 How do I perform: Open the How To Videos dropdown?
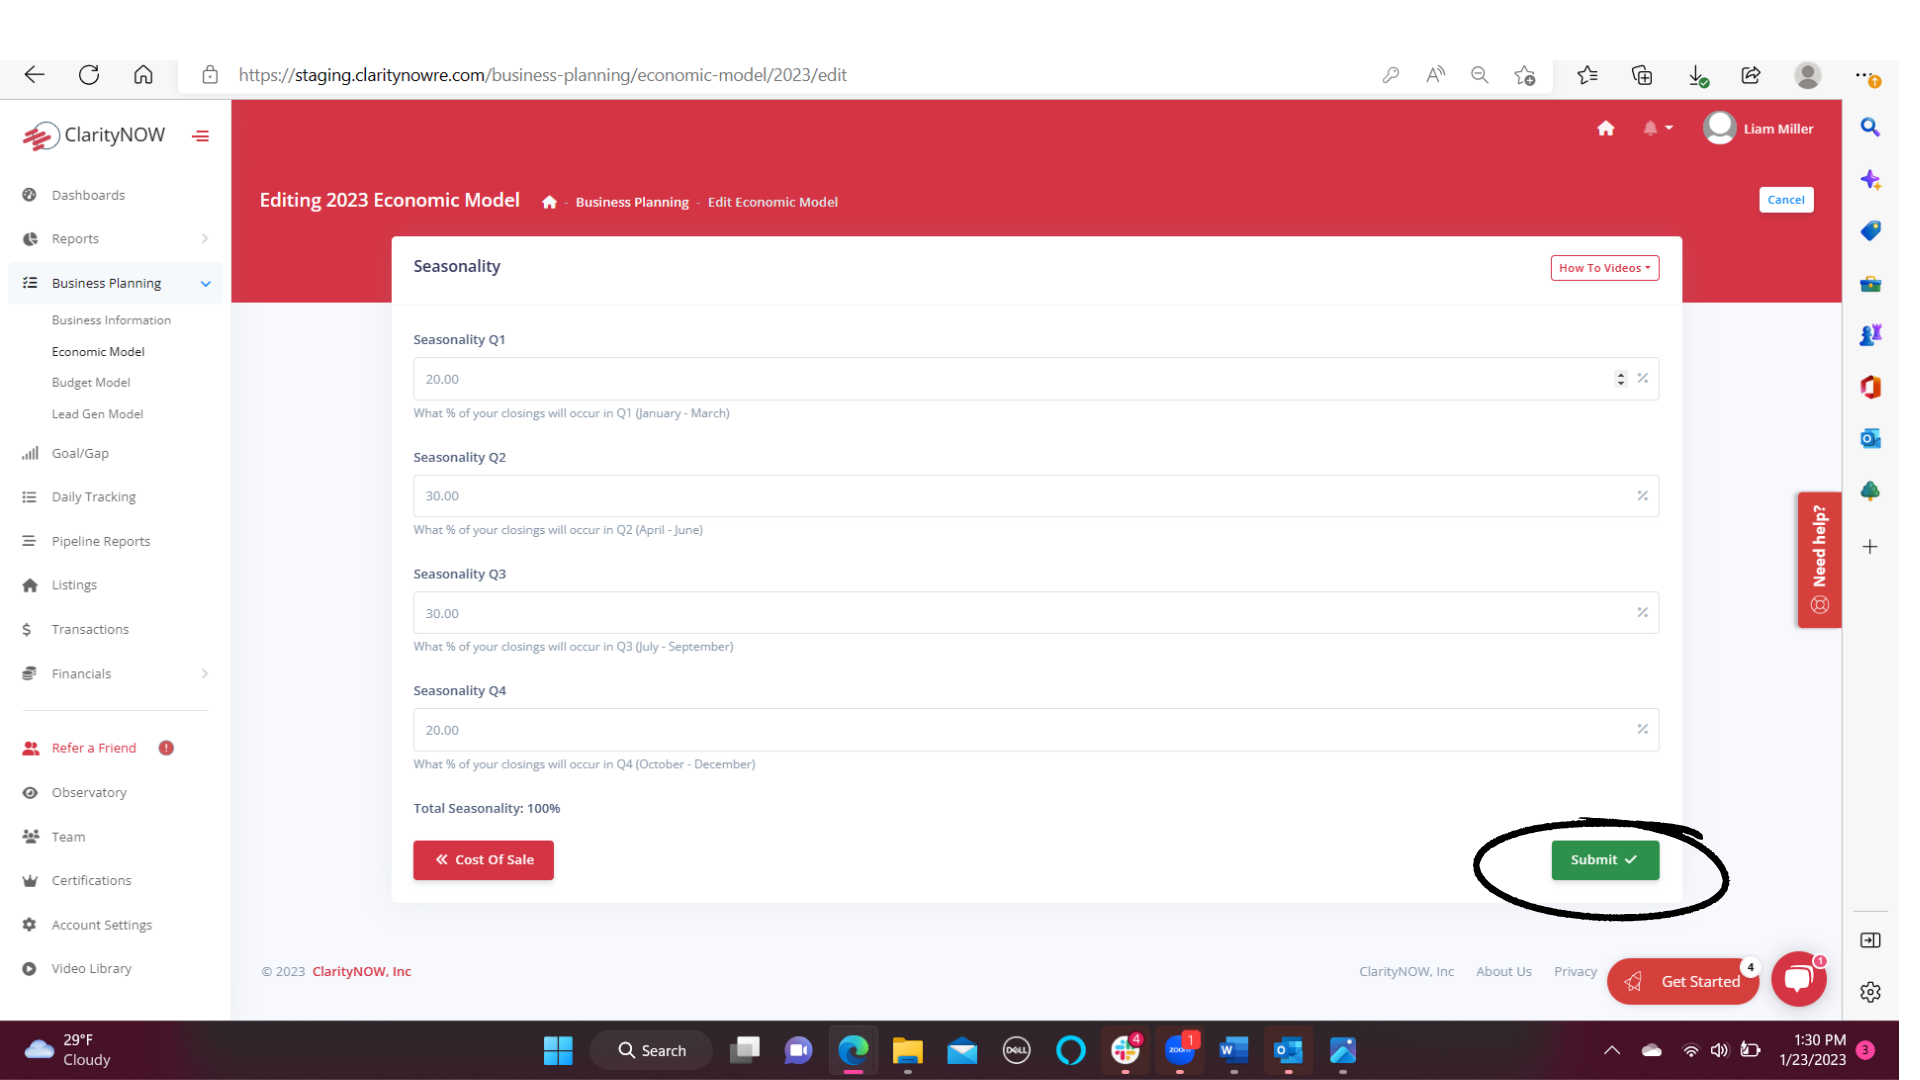(1605, 266)
